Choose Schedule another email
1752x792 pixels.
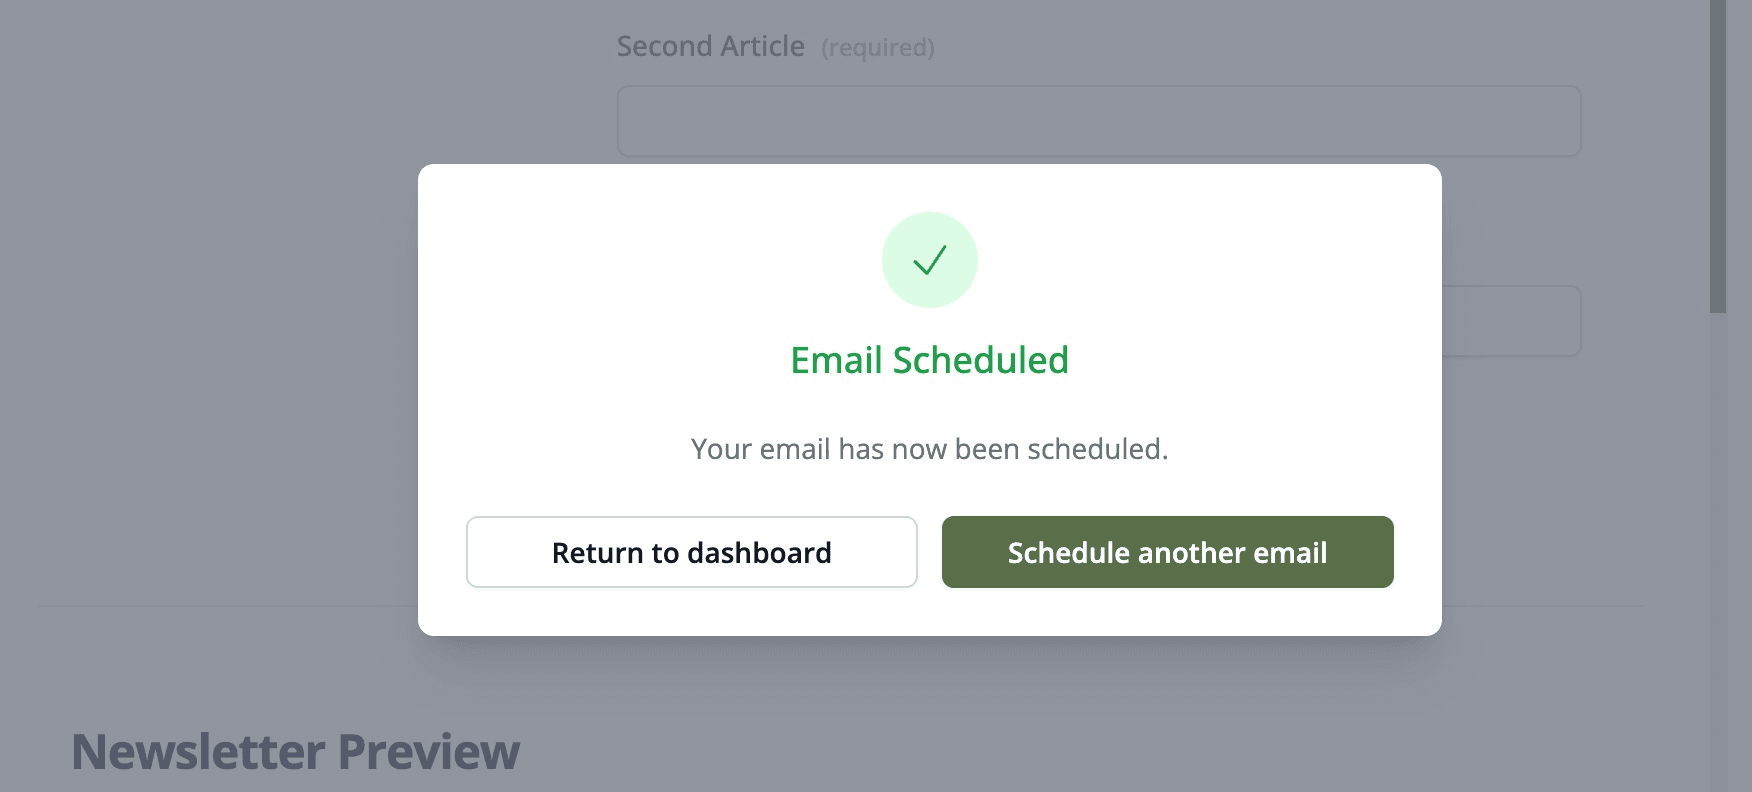coord(1167,552)
